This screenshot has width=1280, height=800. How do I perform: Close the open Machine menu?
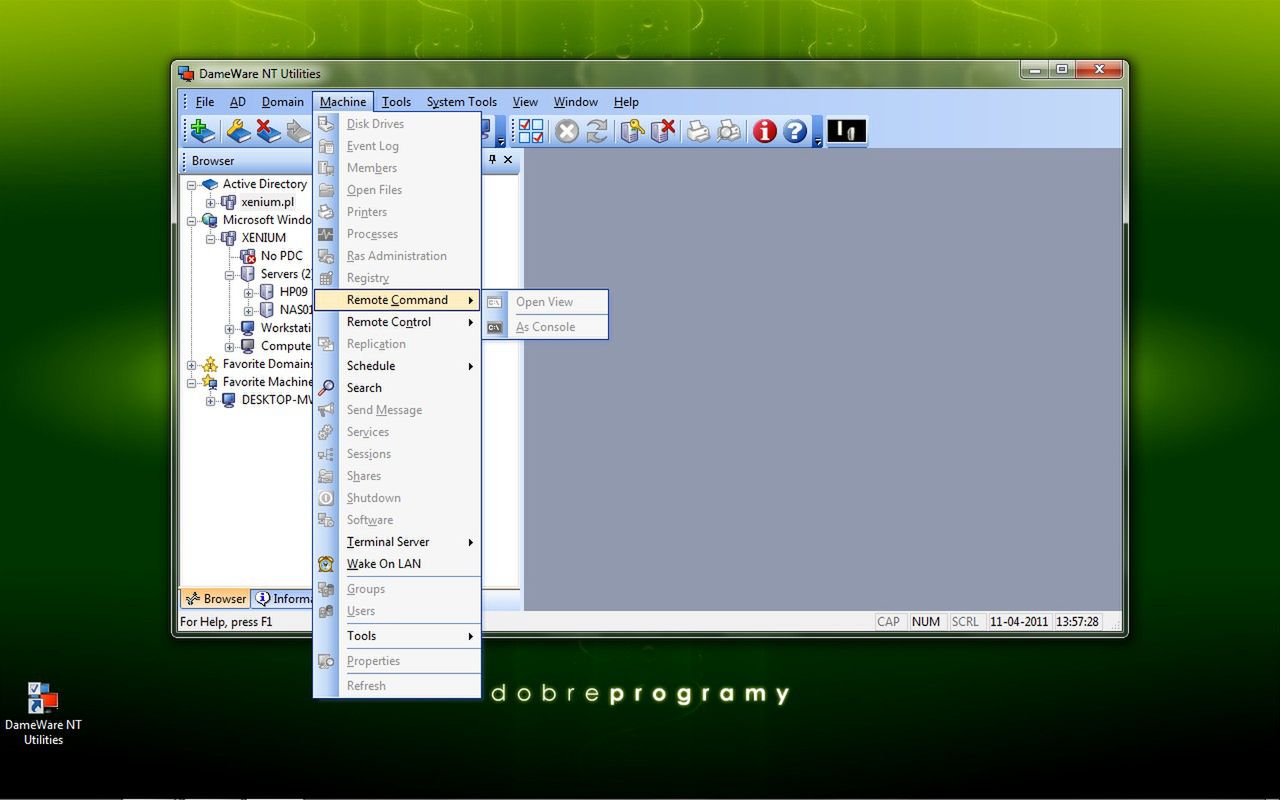click(343, 102)
